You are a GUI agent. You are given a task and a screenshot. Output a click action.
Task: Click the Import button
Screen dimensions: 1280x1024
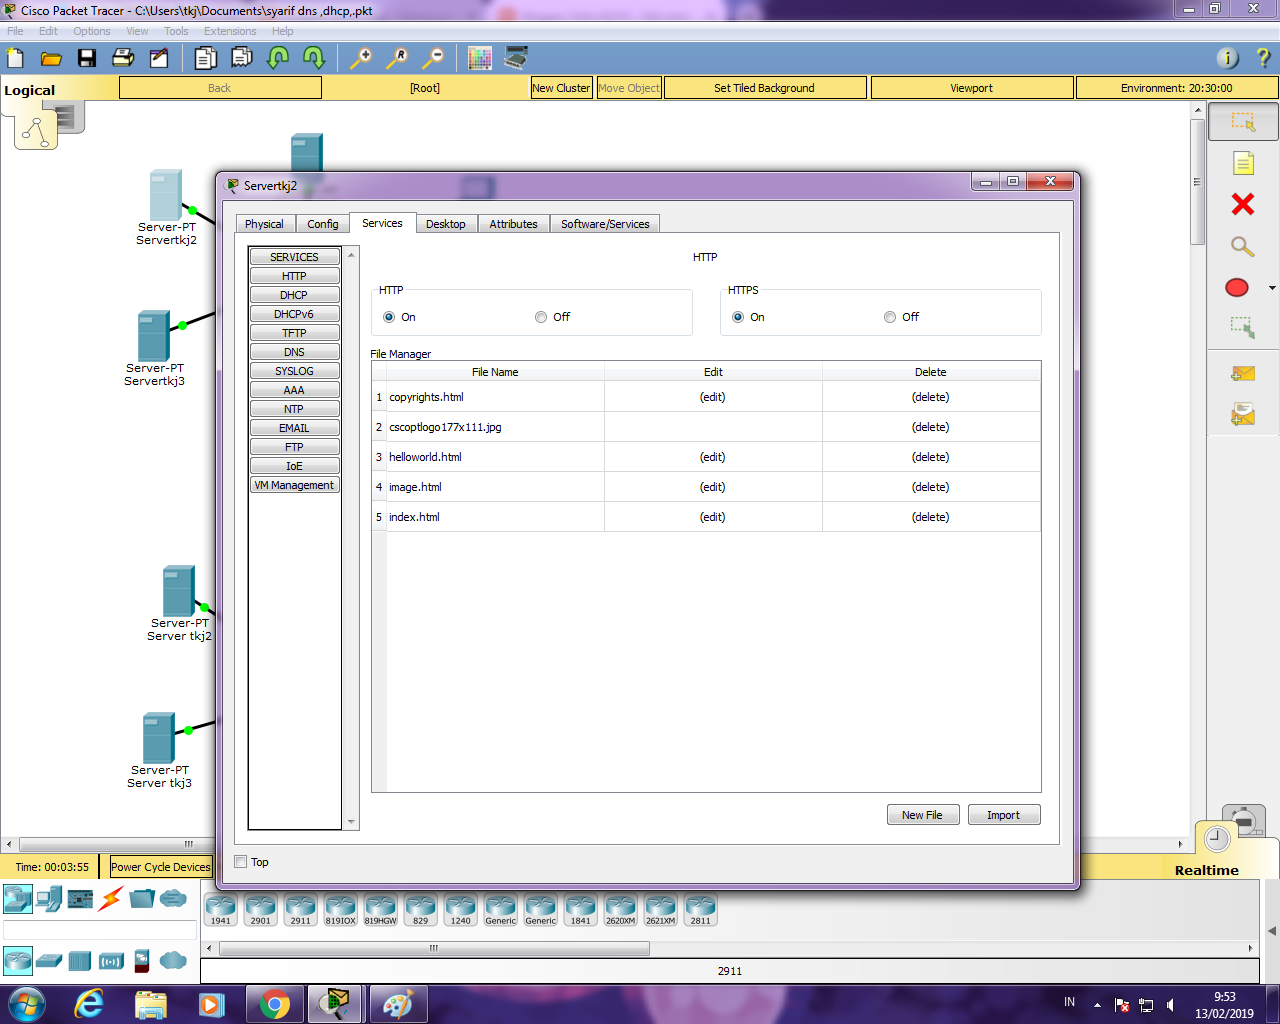pyautogui.click(x=1003, y=815)
